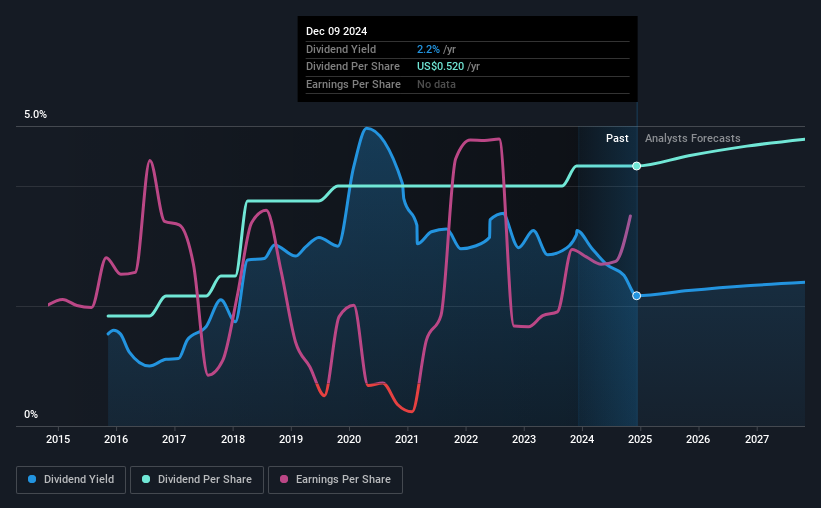The image size is (821, 508).
Task: Click the 2018 x-axis year label
Action: tap(233, 439)
